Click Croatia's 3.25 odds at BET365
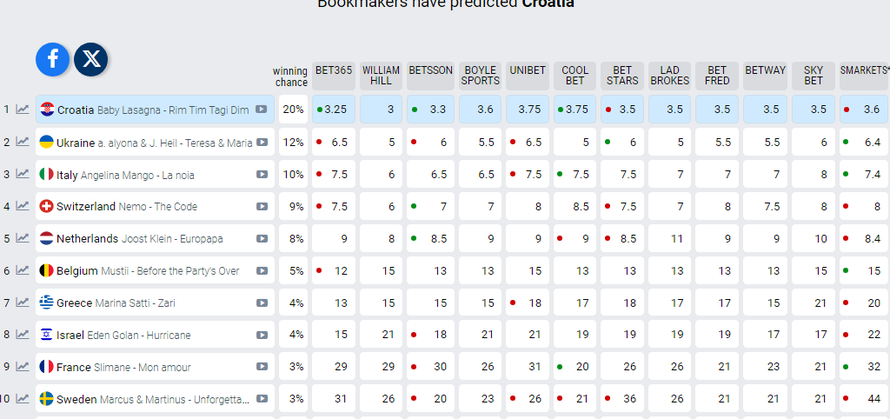 point(336,109)
